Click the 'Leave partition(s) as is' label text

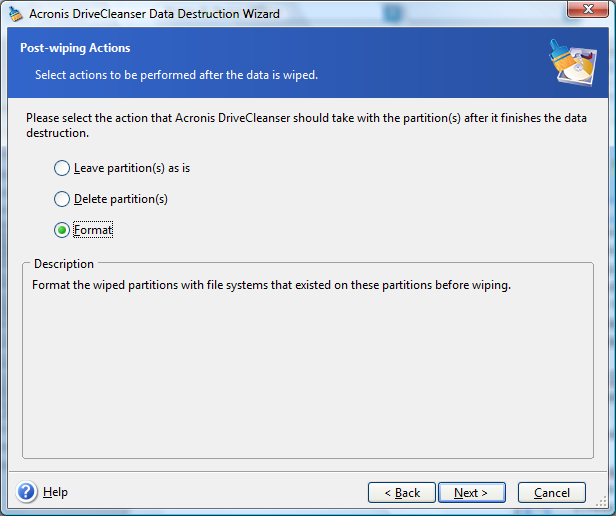[132, 168]
